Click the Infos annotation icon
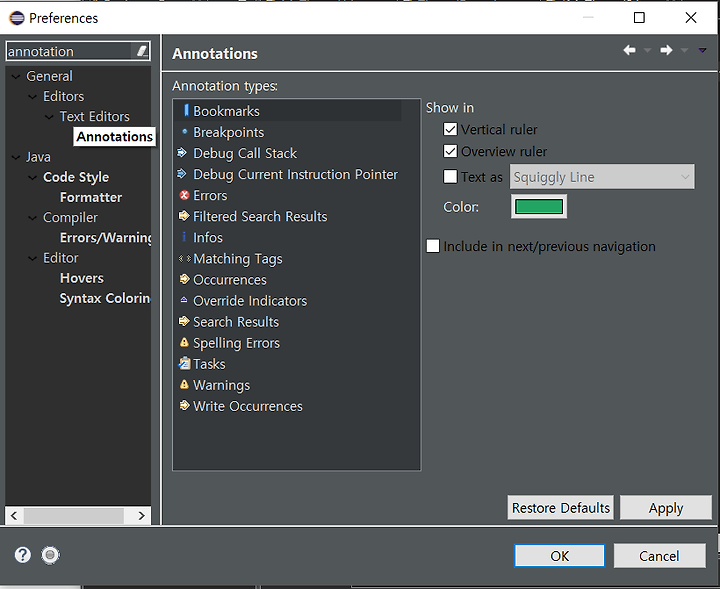The height and width of the screenshot is (589, 720). tap(184, 237)
